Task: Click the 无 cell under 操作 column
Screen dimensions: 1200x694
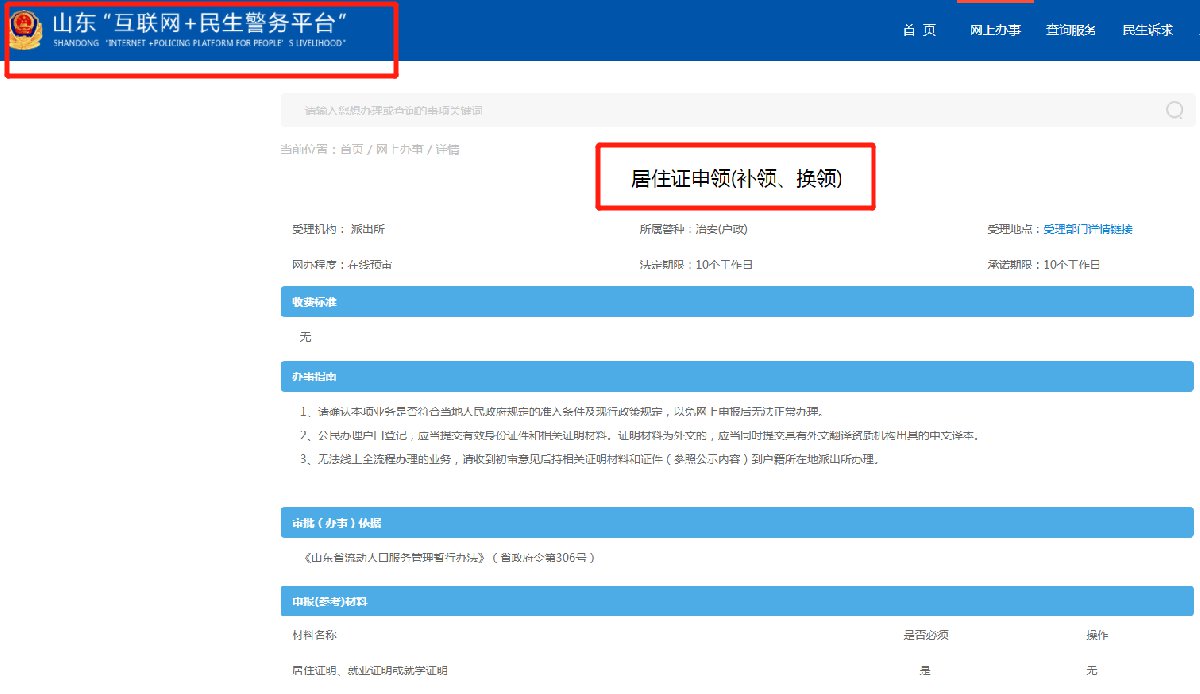Action: pos(1092,670)
